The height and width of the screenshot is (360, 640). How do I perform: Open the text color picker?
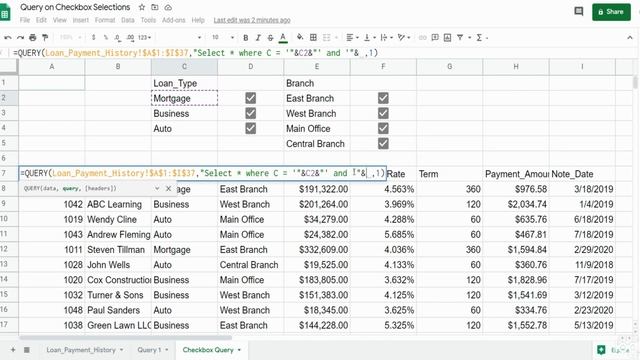coord(283,38)
